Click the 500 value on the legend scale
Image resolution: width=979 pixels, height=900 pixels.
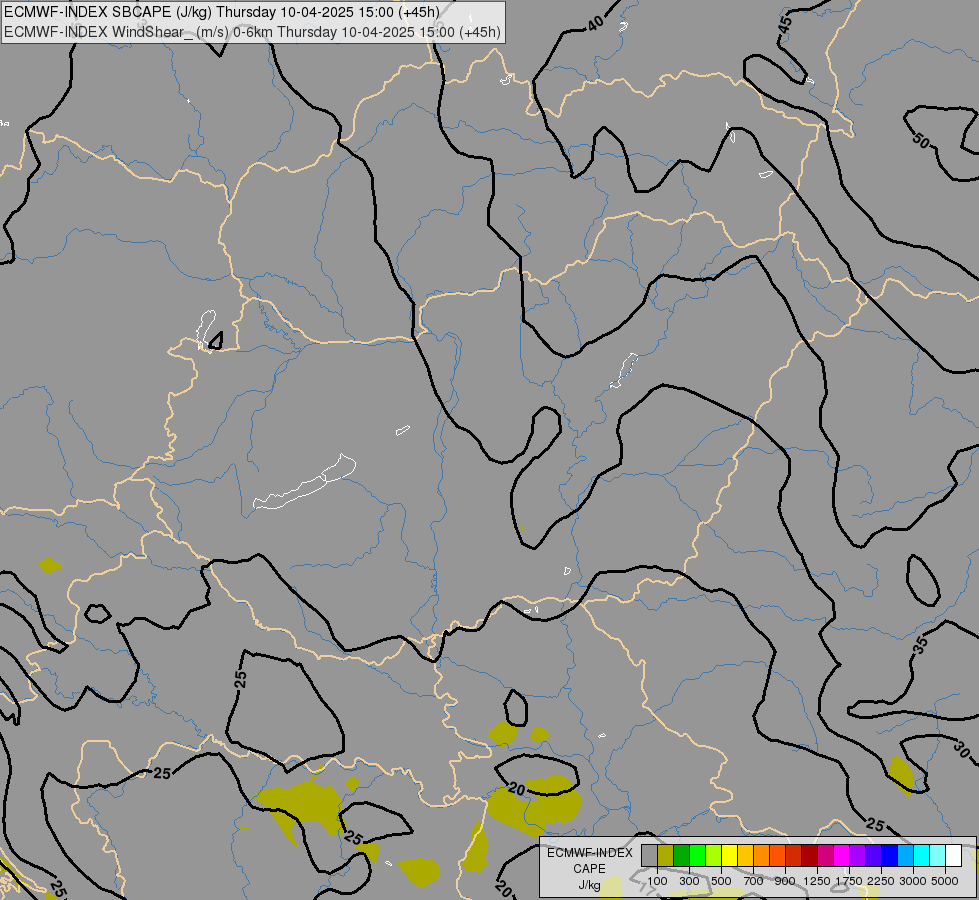721,881
